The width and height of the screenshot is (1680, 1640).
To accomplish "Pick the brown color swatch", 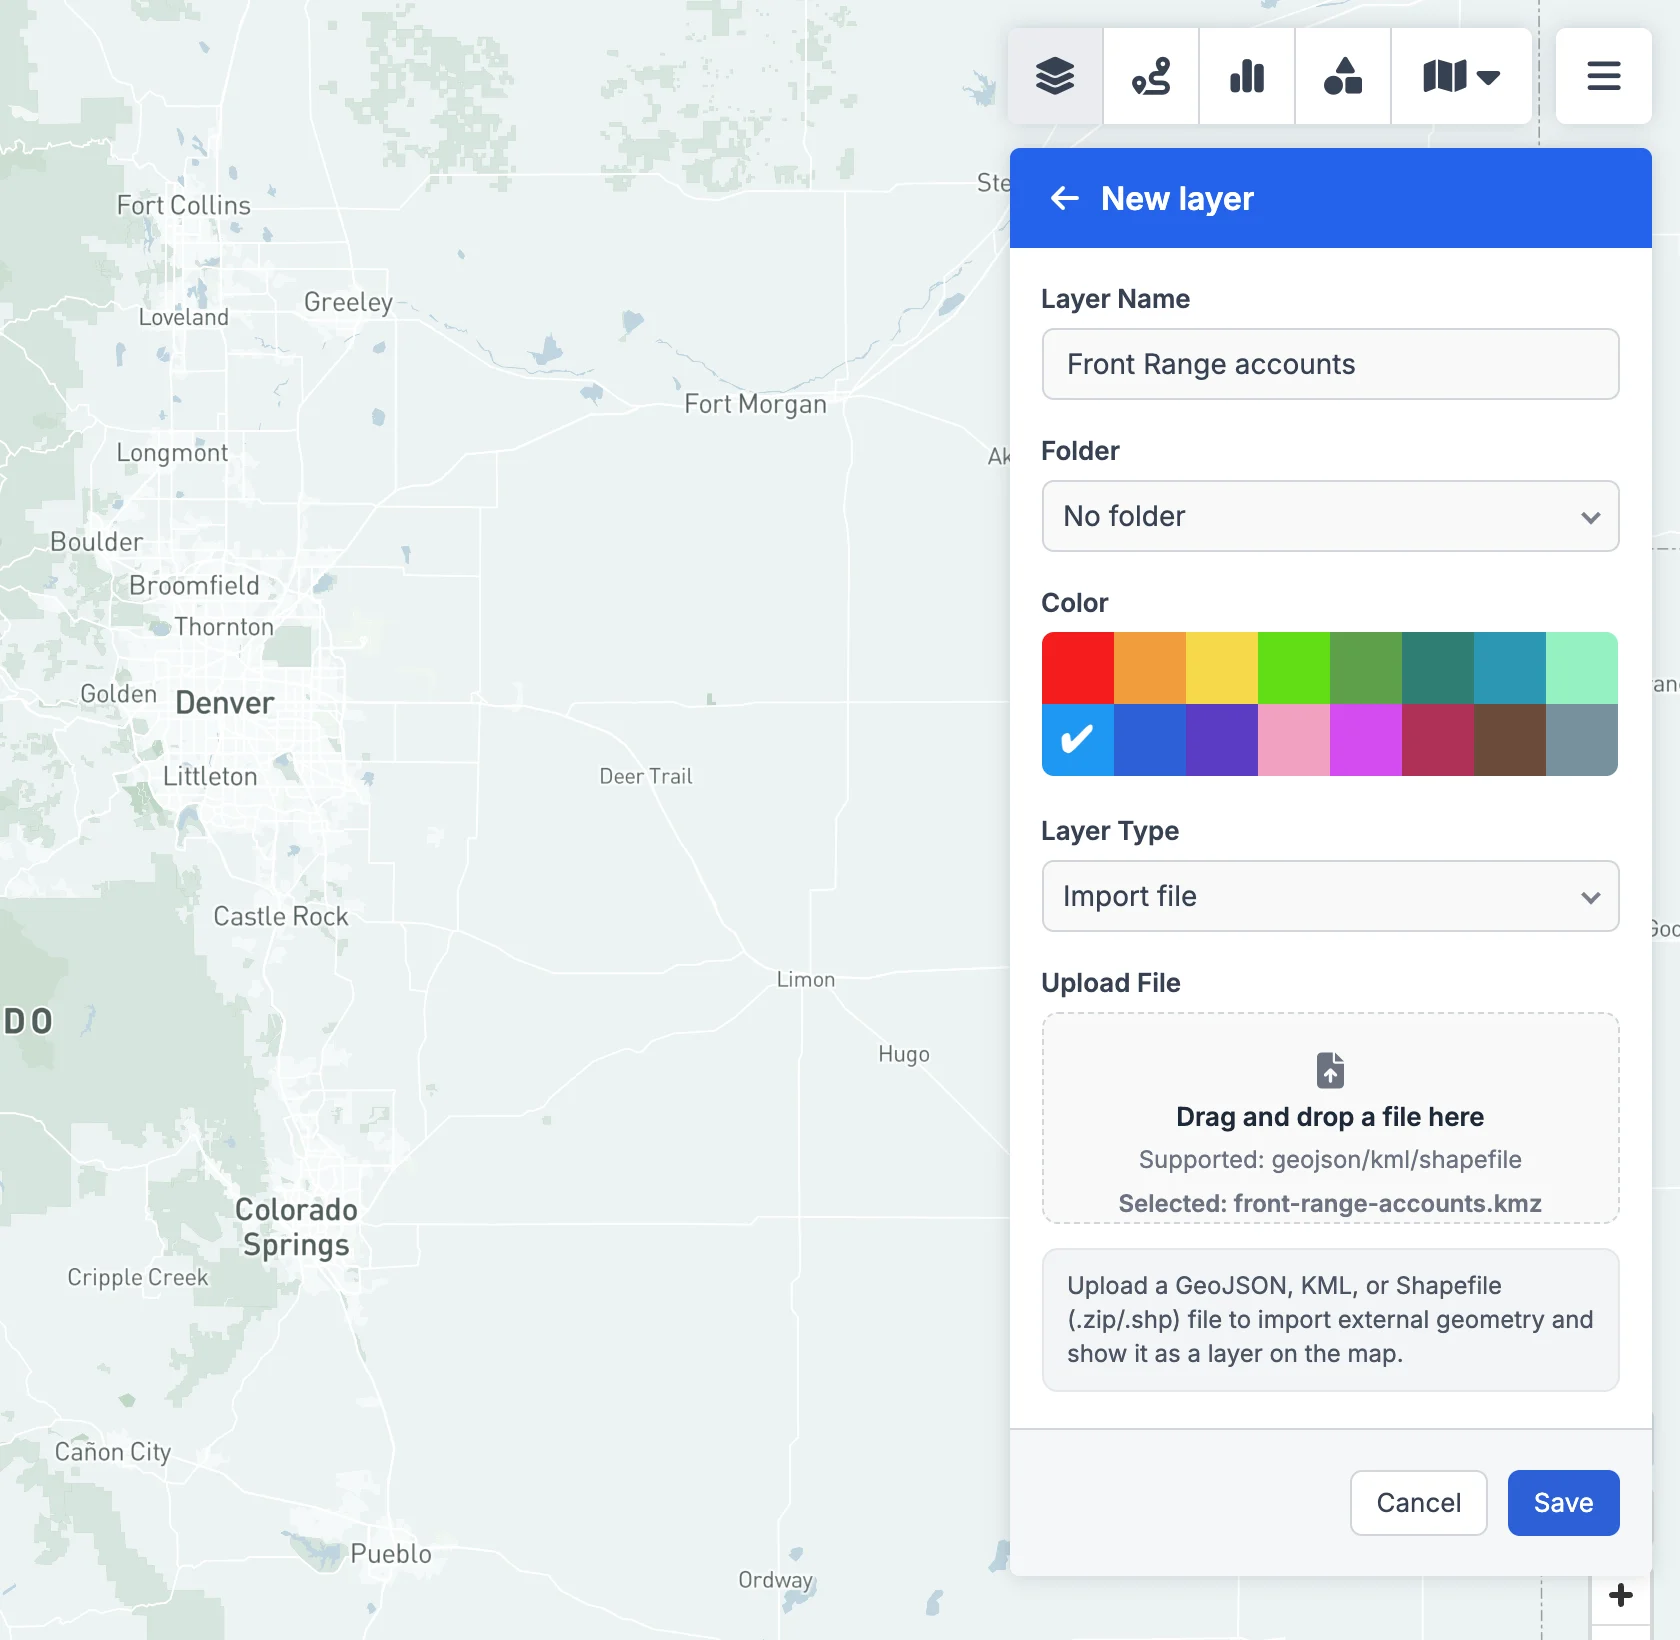I will coord(1510,740).
